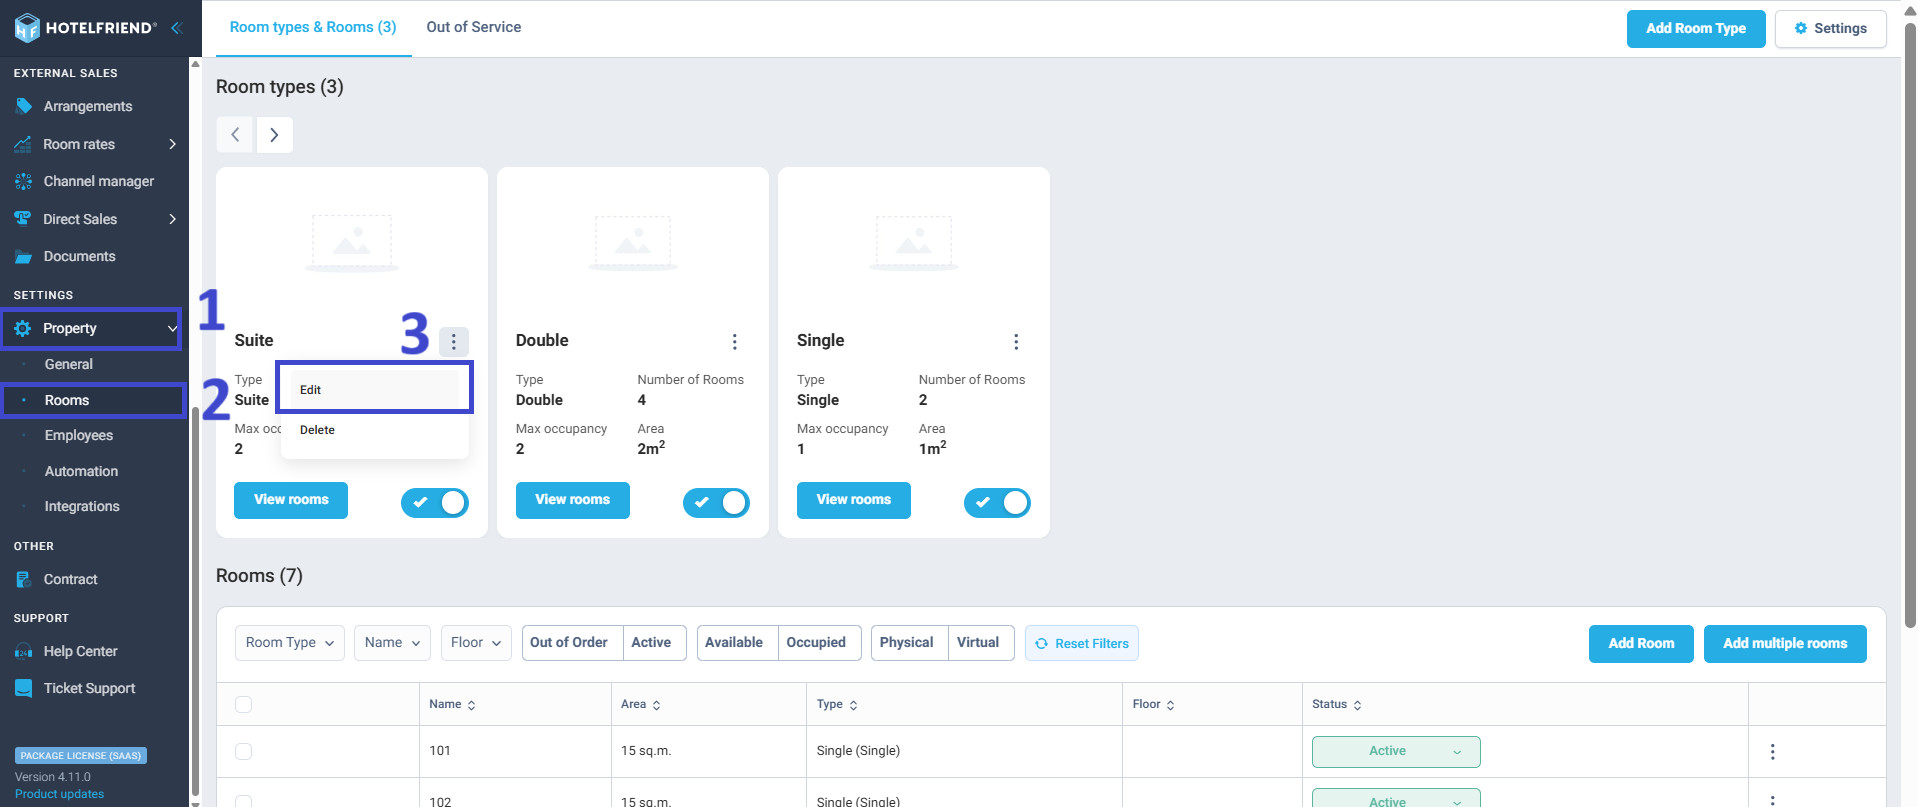Open row 101 three-dot actions menu
1918x807 pixels.
coord(1772,751)
